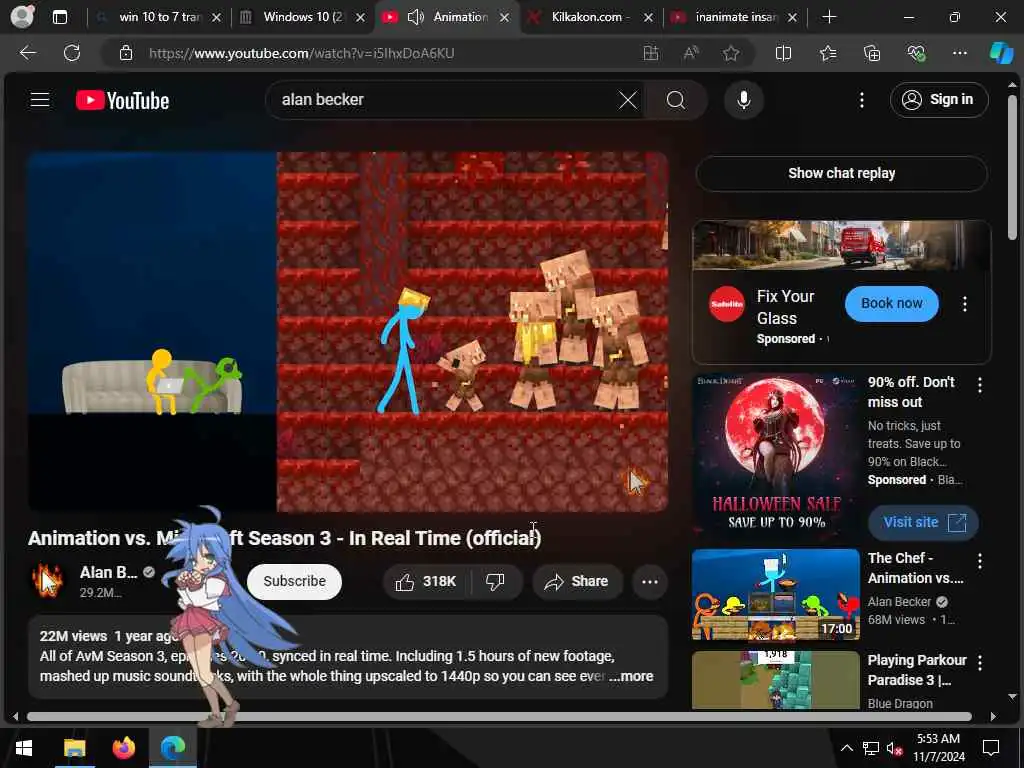Show hidden tray icons chevron

coord(846,748)
